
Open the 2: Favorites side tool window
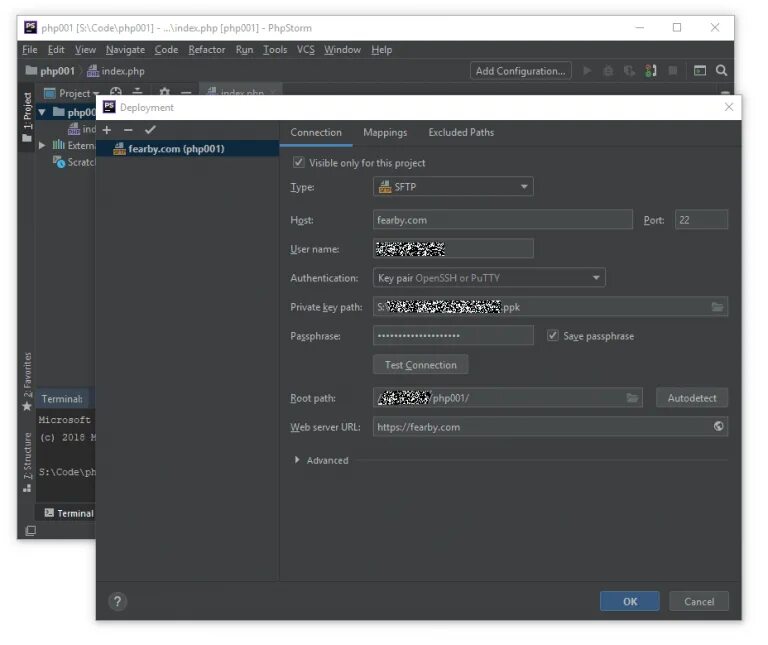pos(27,382)
